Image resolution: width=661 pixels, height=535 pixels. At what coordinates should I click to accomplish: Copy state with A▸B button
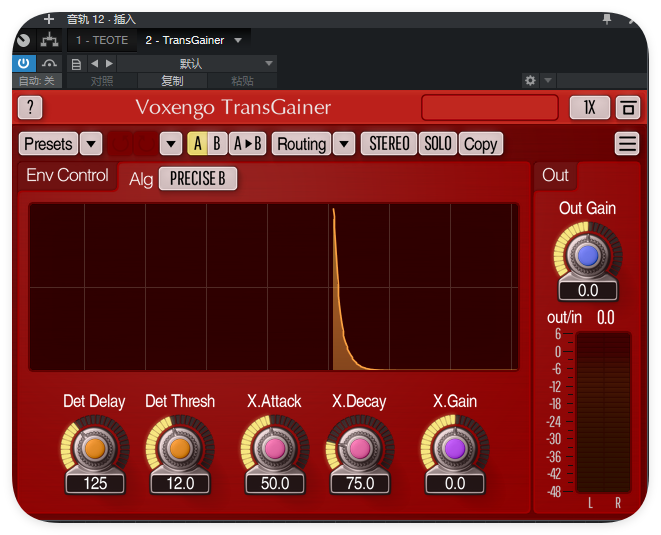(x=247, y=144)
